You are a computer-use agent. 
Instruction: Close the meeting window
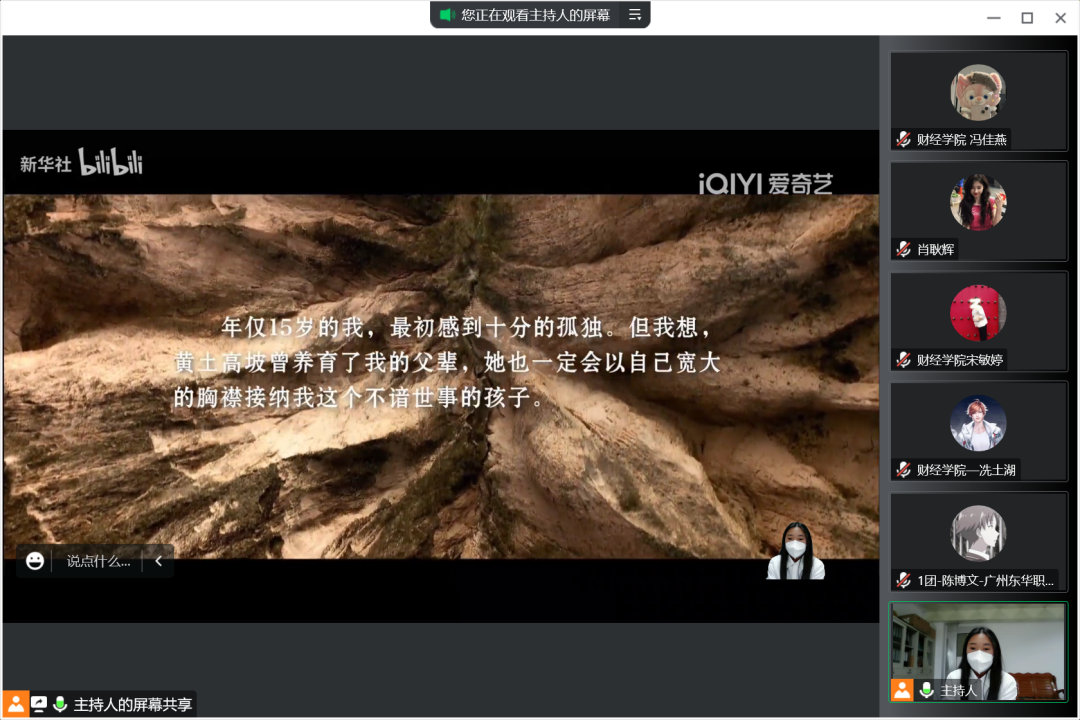coord(1061,18)
